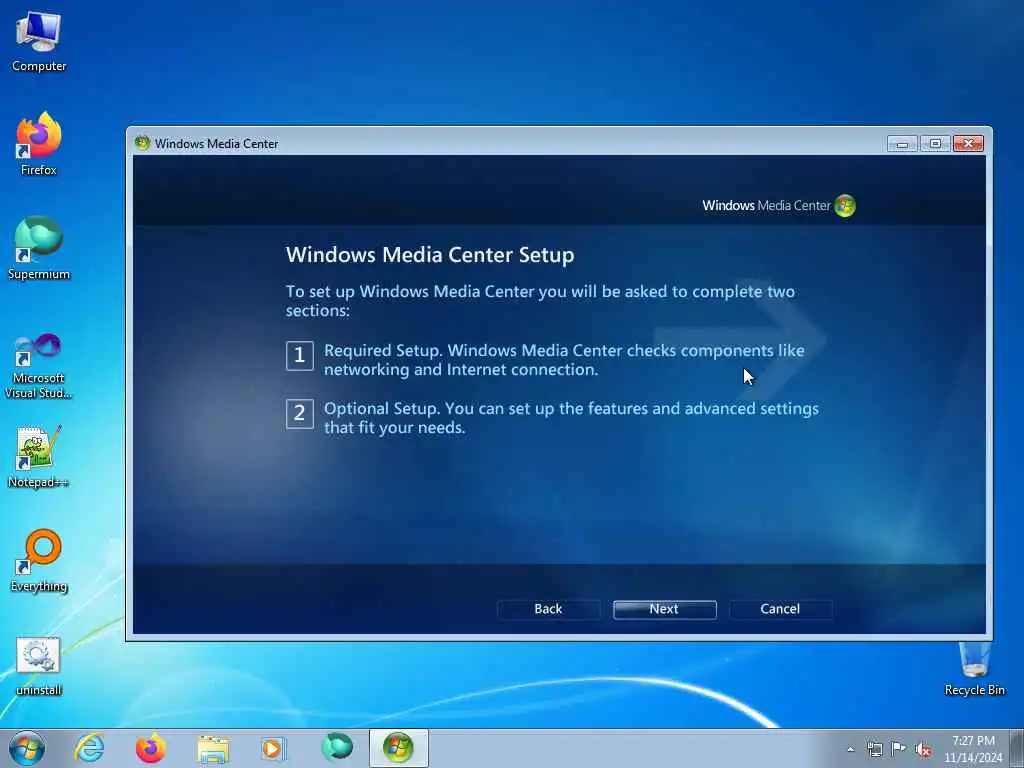Maximize the Windows Media Center window
Viewport: 1024px width, 768px height.
(935, 144)
